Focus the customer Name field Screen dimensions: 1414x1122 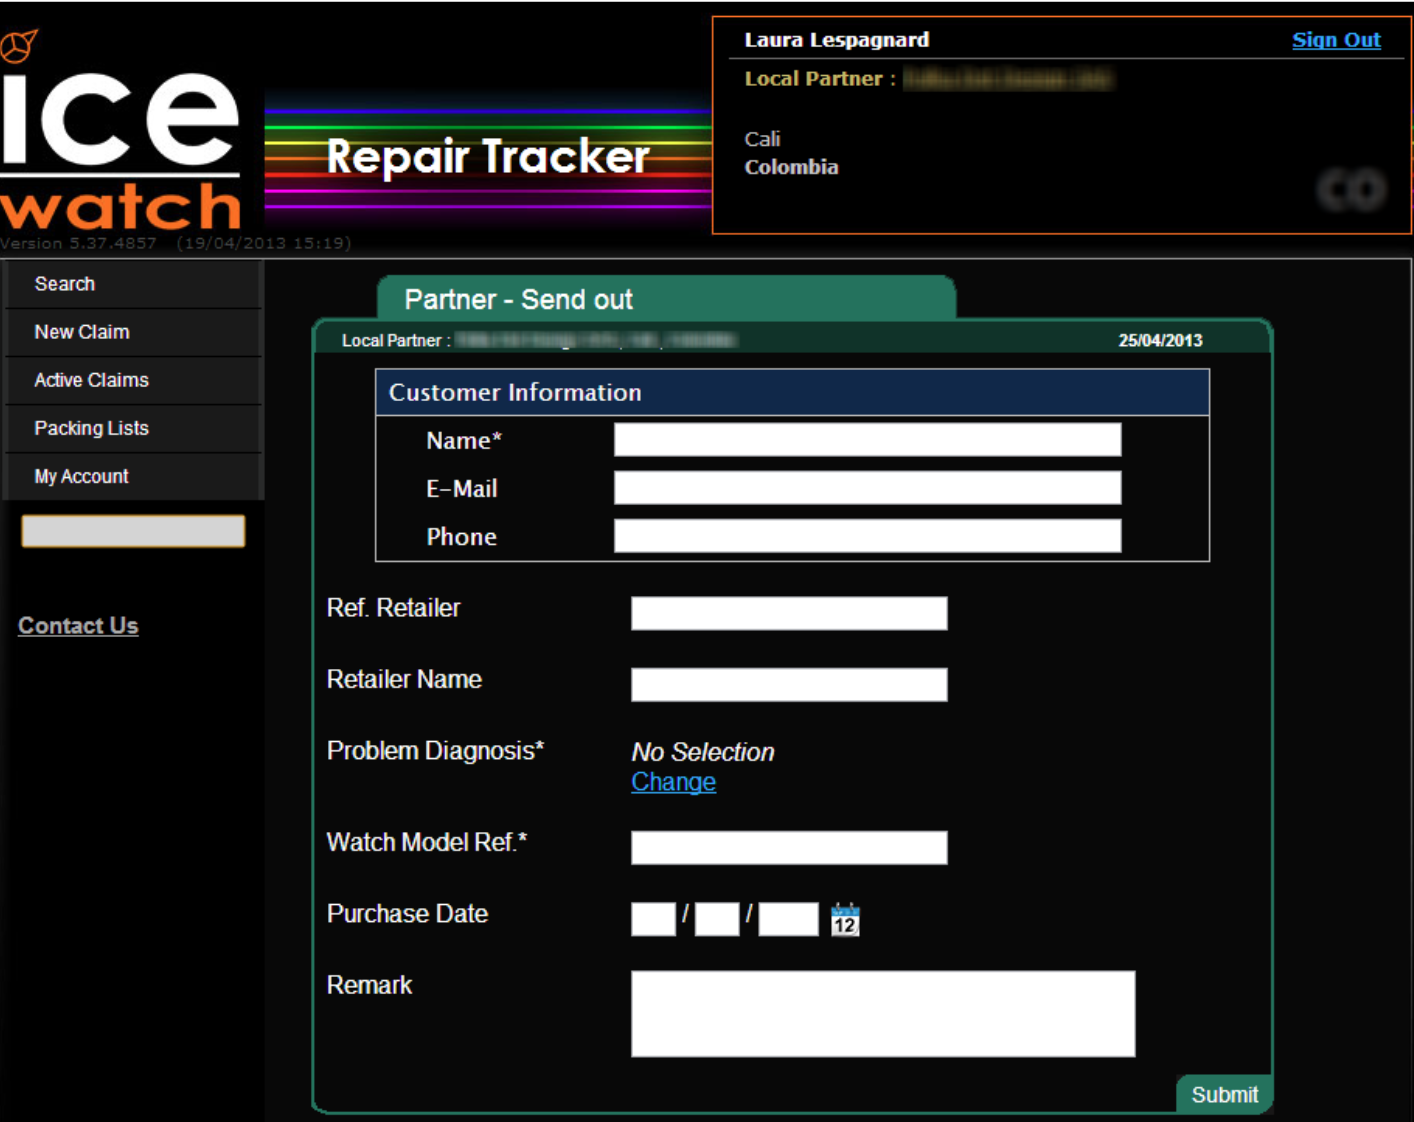(x=867, y=440)
